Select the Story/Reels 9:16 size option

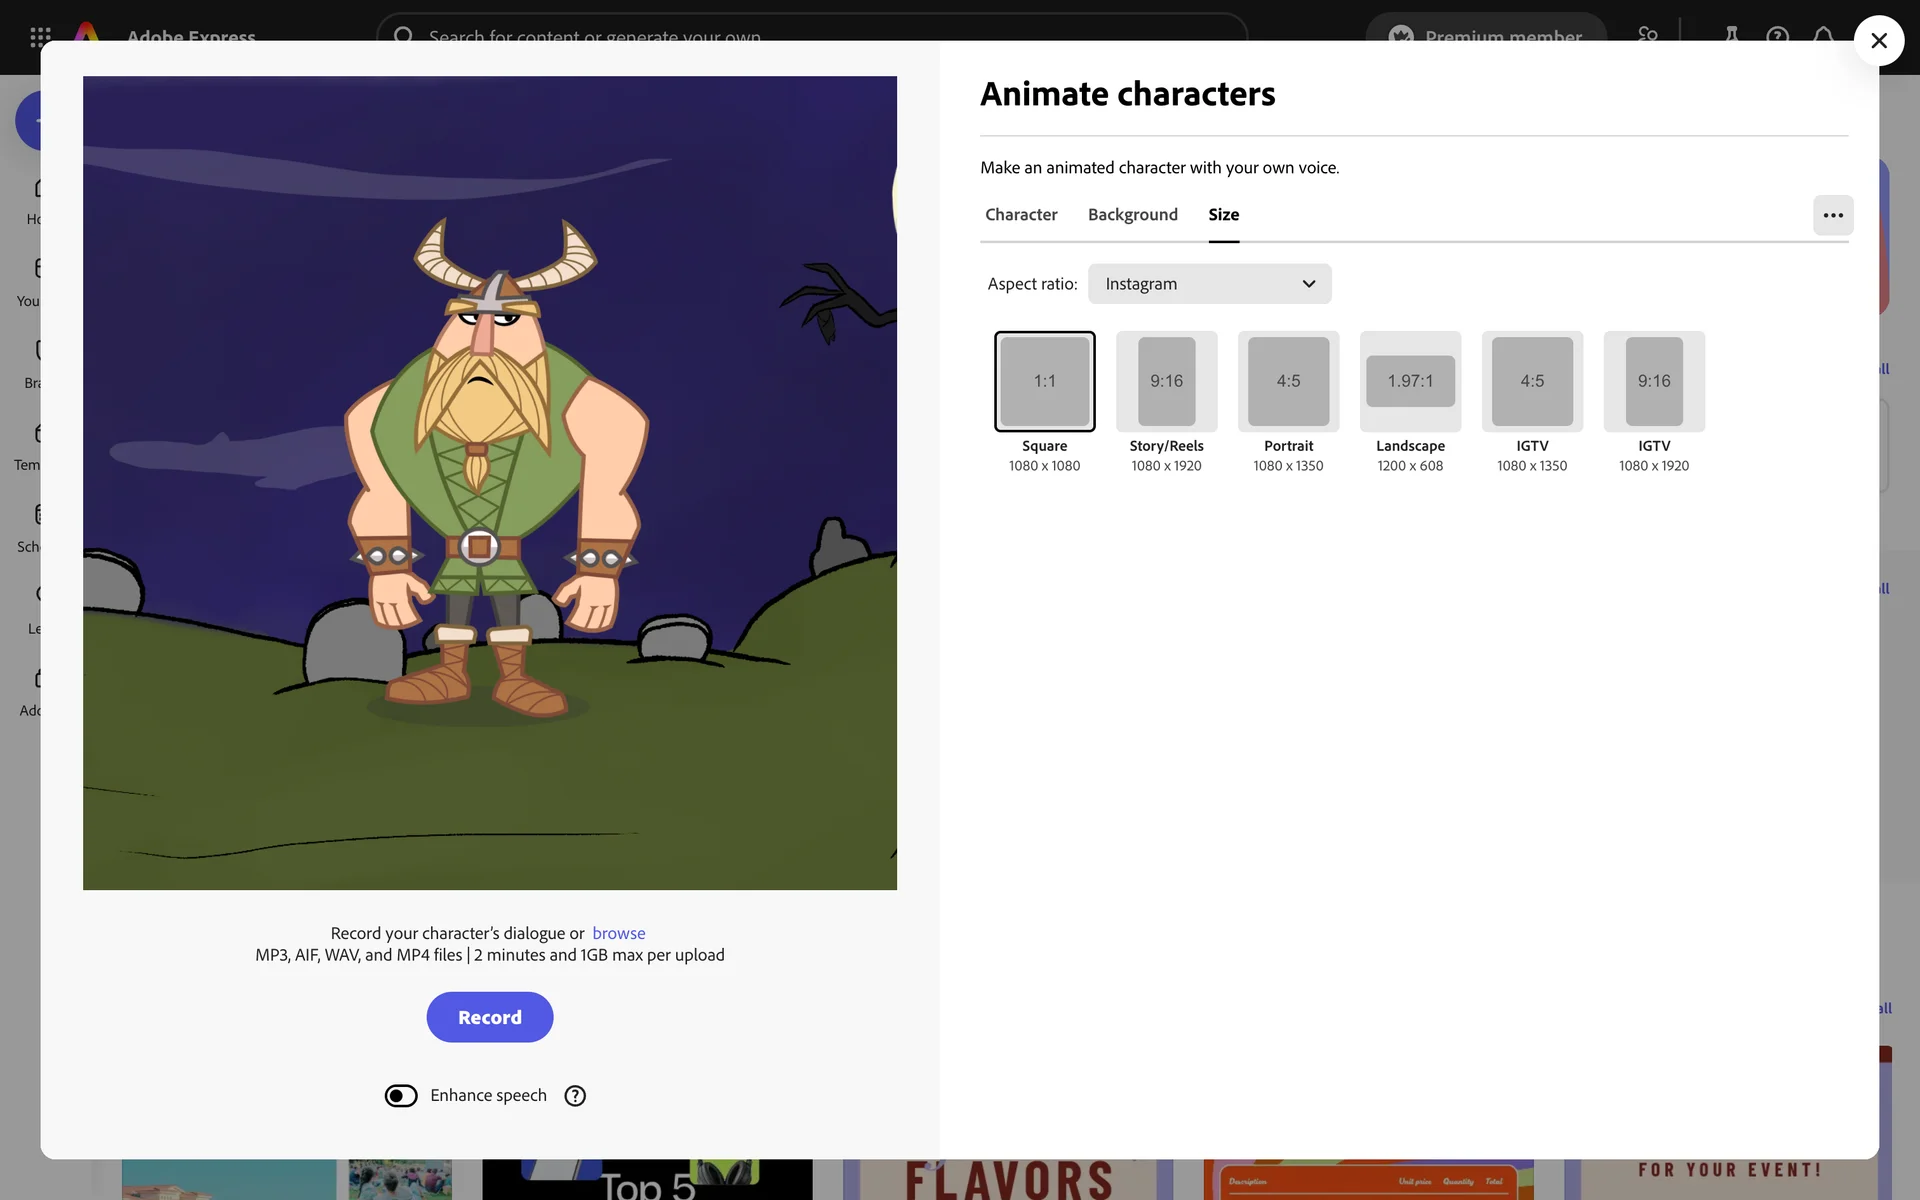pyautogui.click(x=1166, y=382)
